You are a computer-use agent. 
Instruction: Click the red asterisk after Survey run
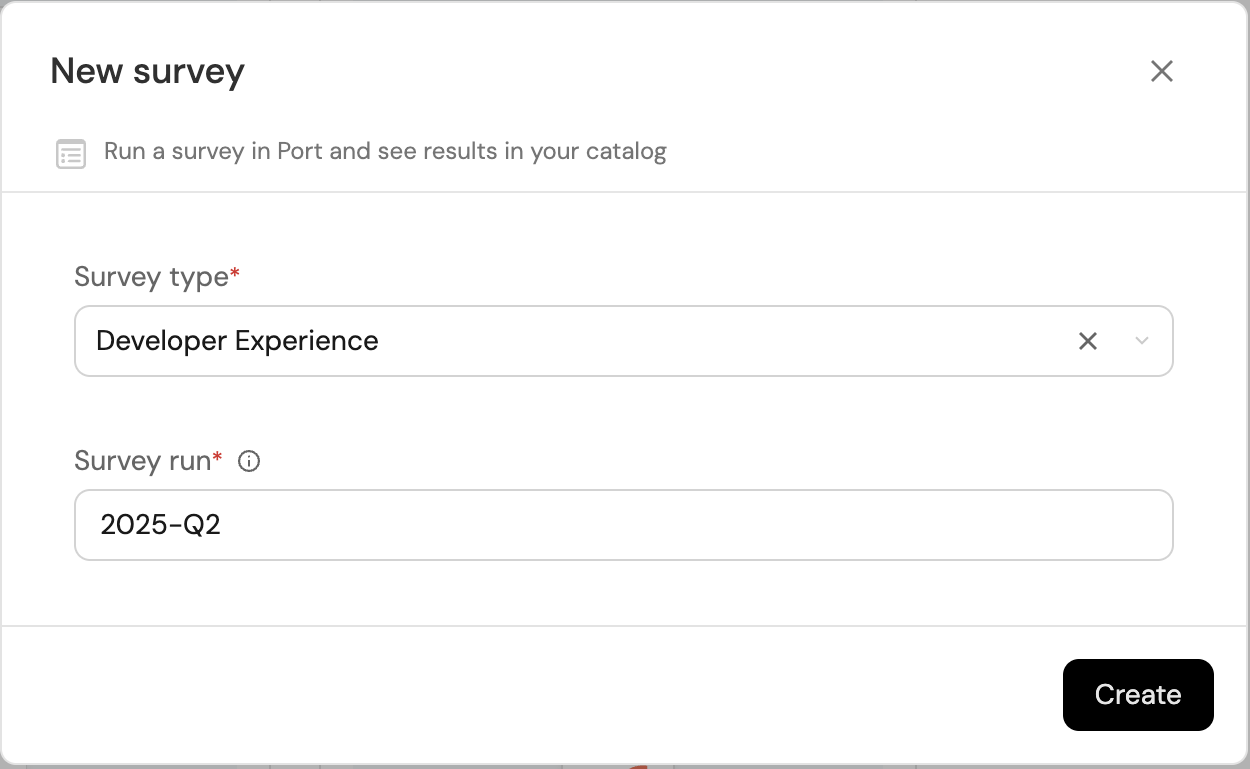click(217, 458)
